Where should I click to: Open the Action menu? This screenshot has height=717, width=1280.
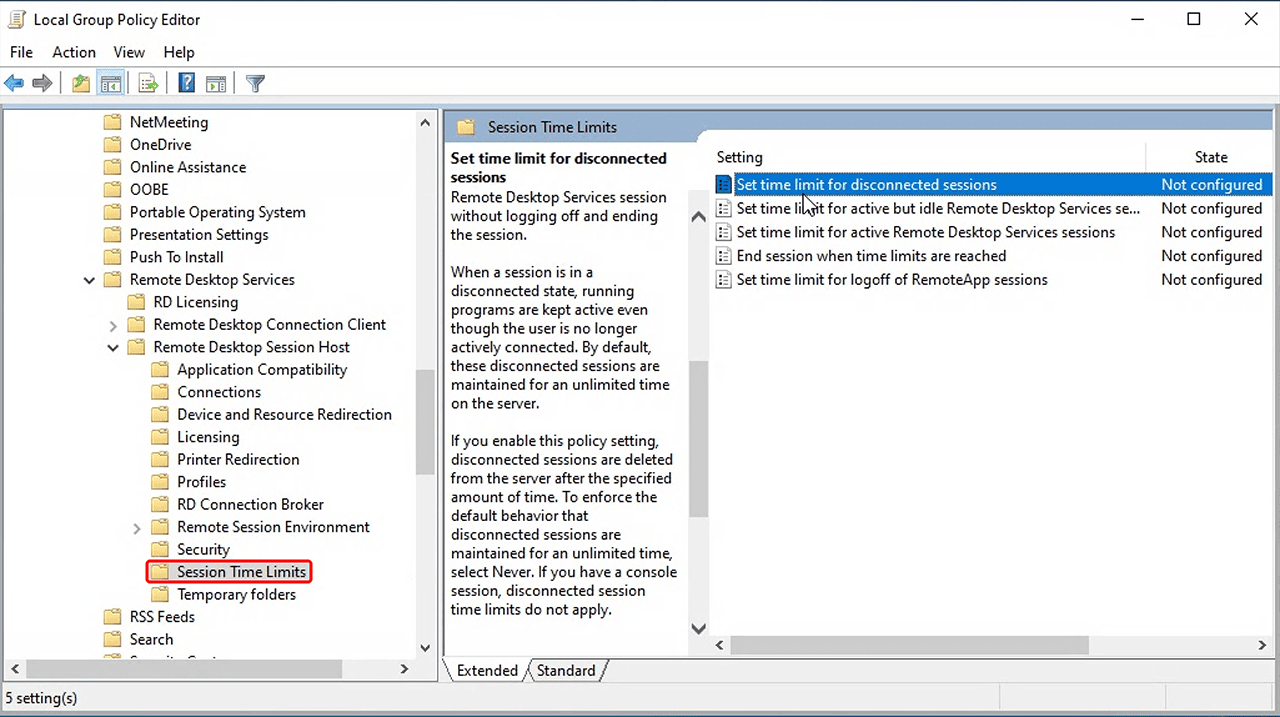73,52
